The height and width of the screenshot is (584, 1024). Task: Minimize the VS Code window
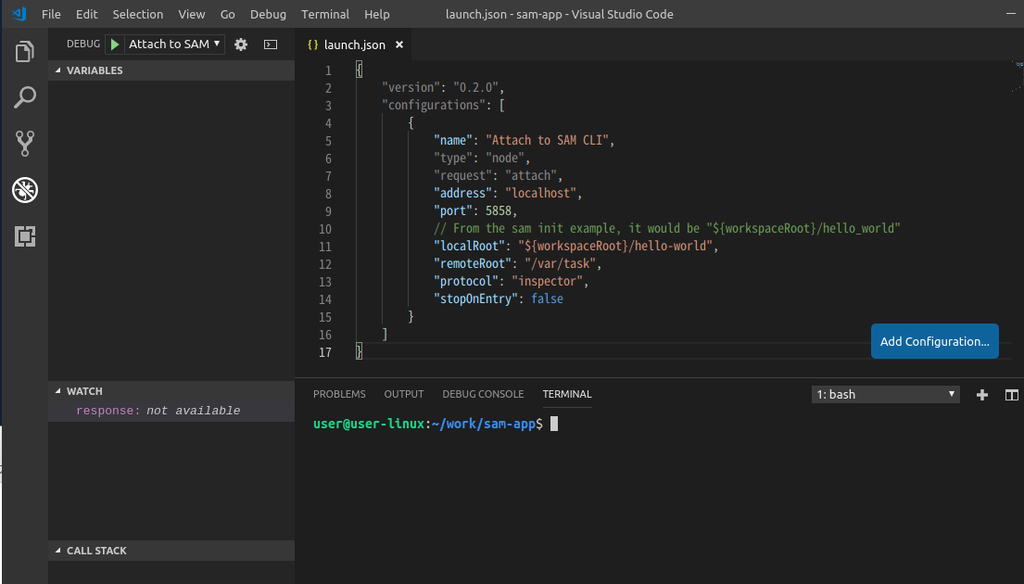(1011, 14)
